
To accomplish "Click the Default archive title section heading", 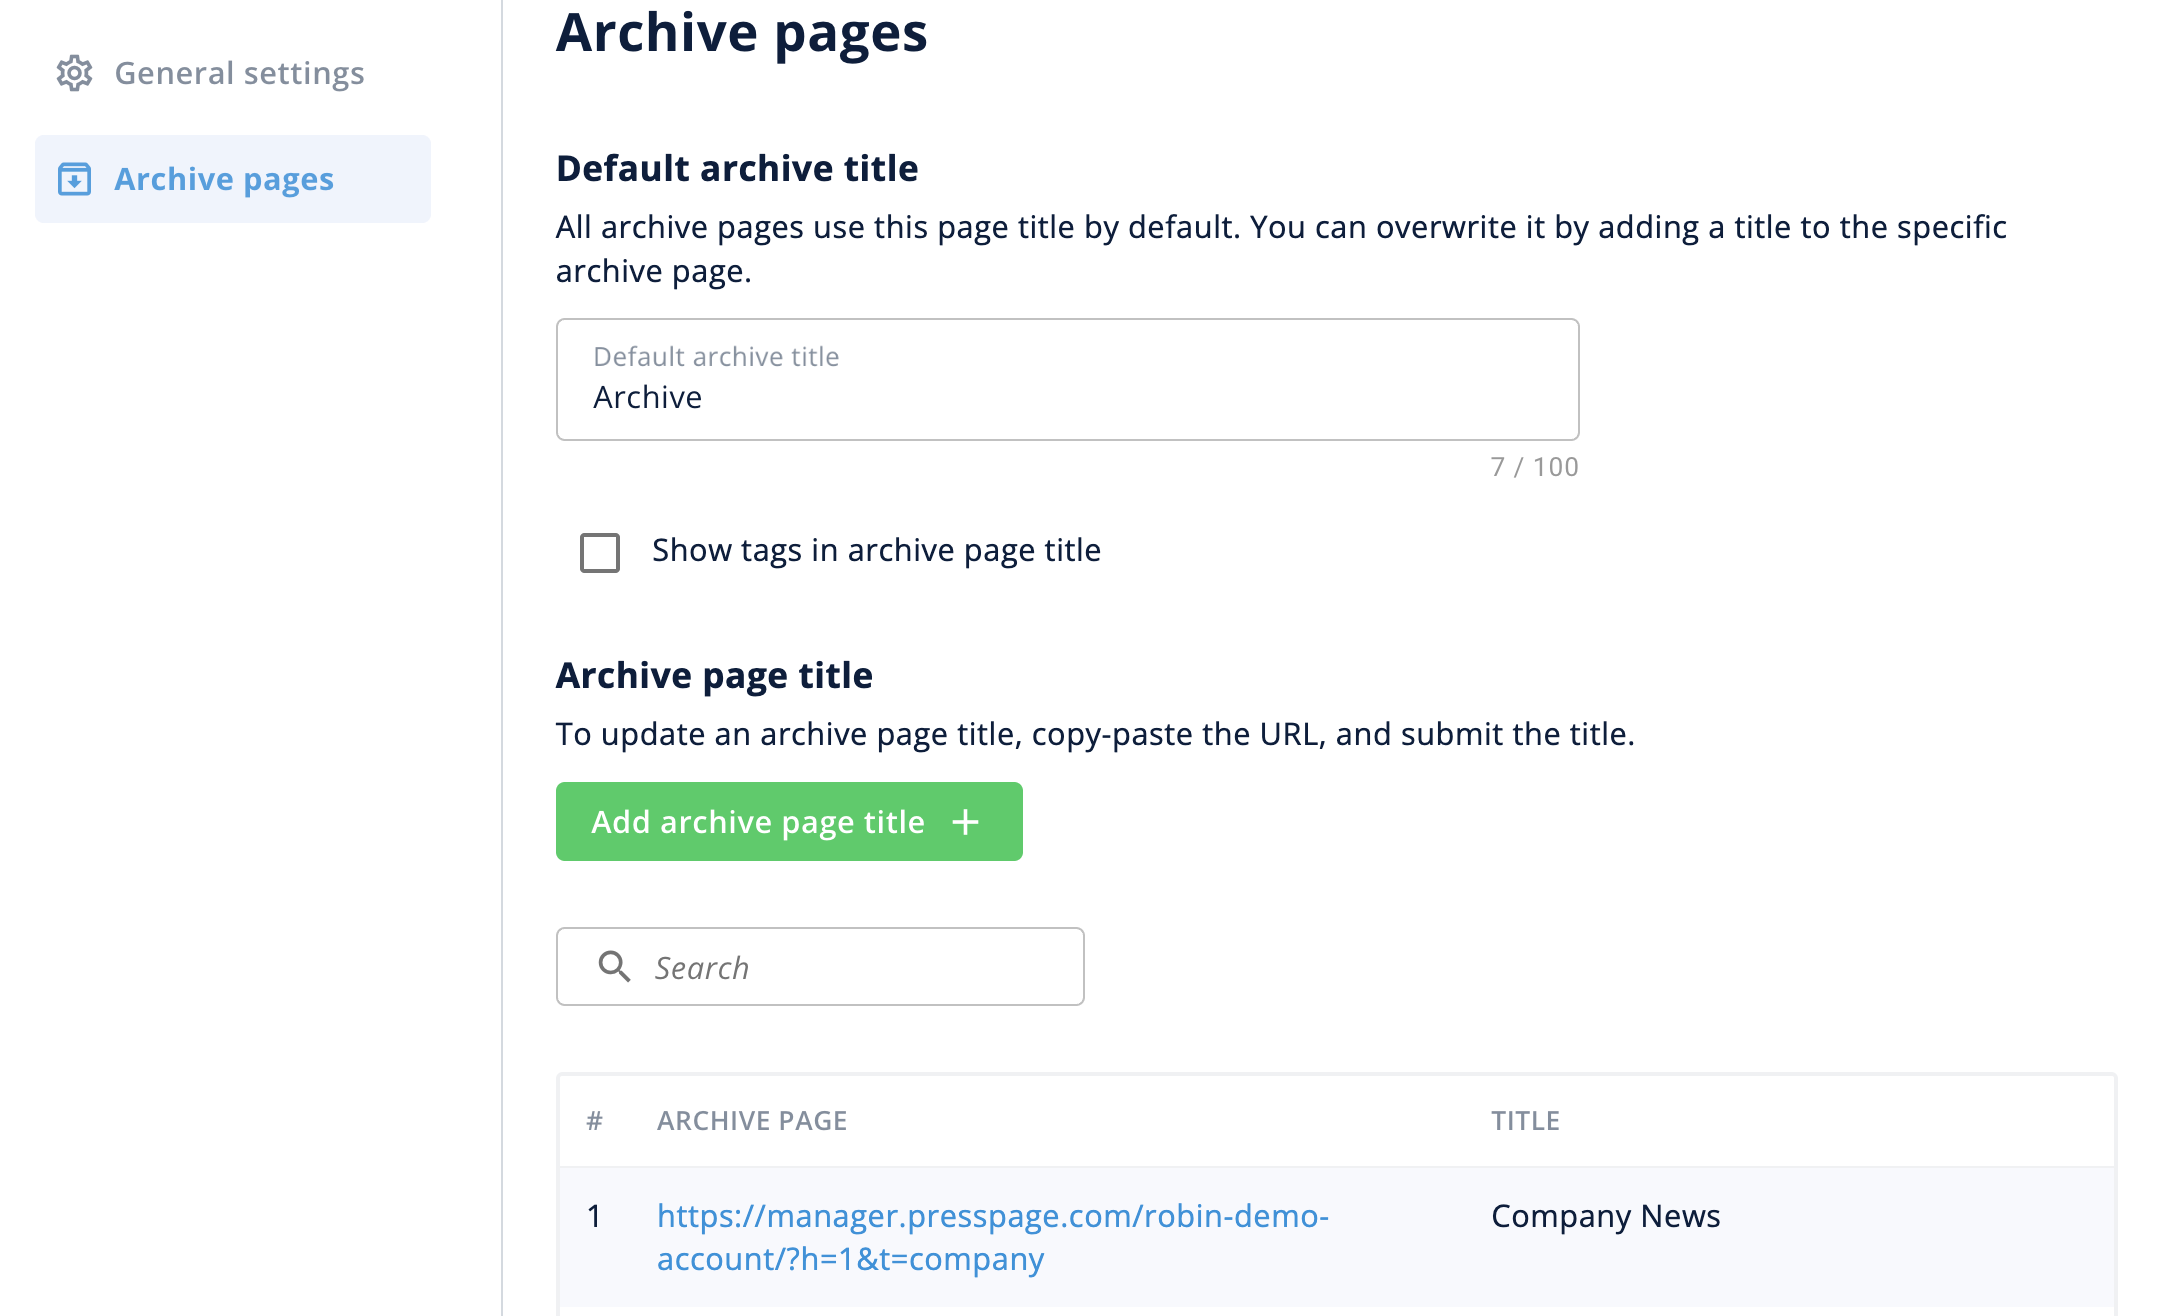I will [x=737, y=168].
